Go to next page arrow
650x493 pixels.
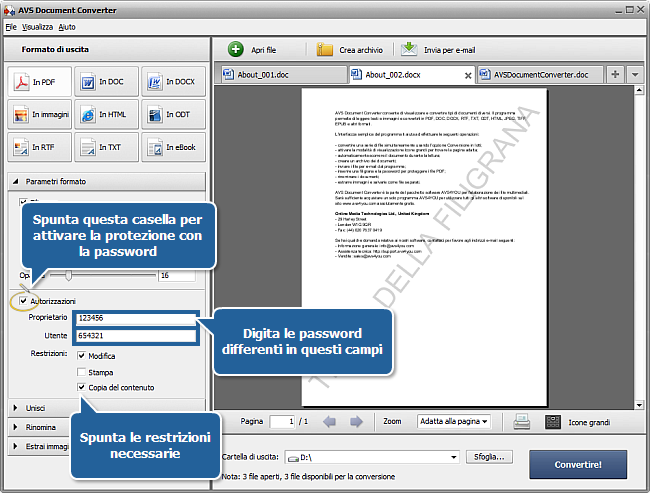click(356, 422)
